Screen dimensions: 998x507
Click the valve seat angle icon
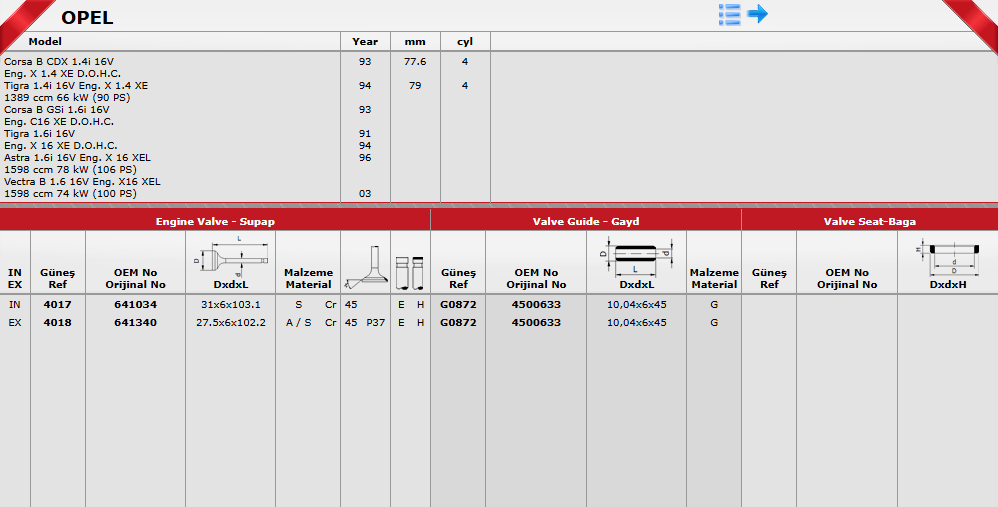pyautogui.click(x=365, y=265)
